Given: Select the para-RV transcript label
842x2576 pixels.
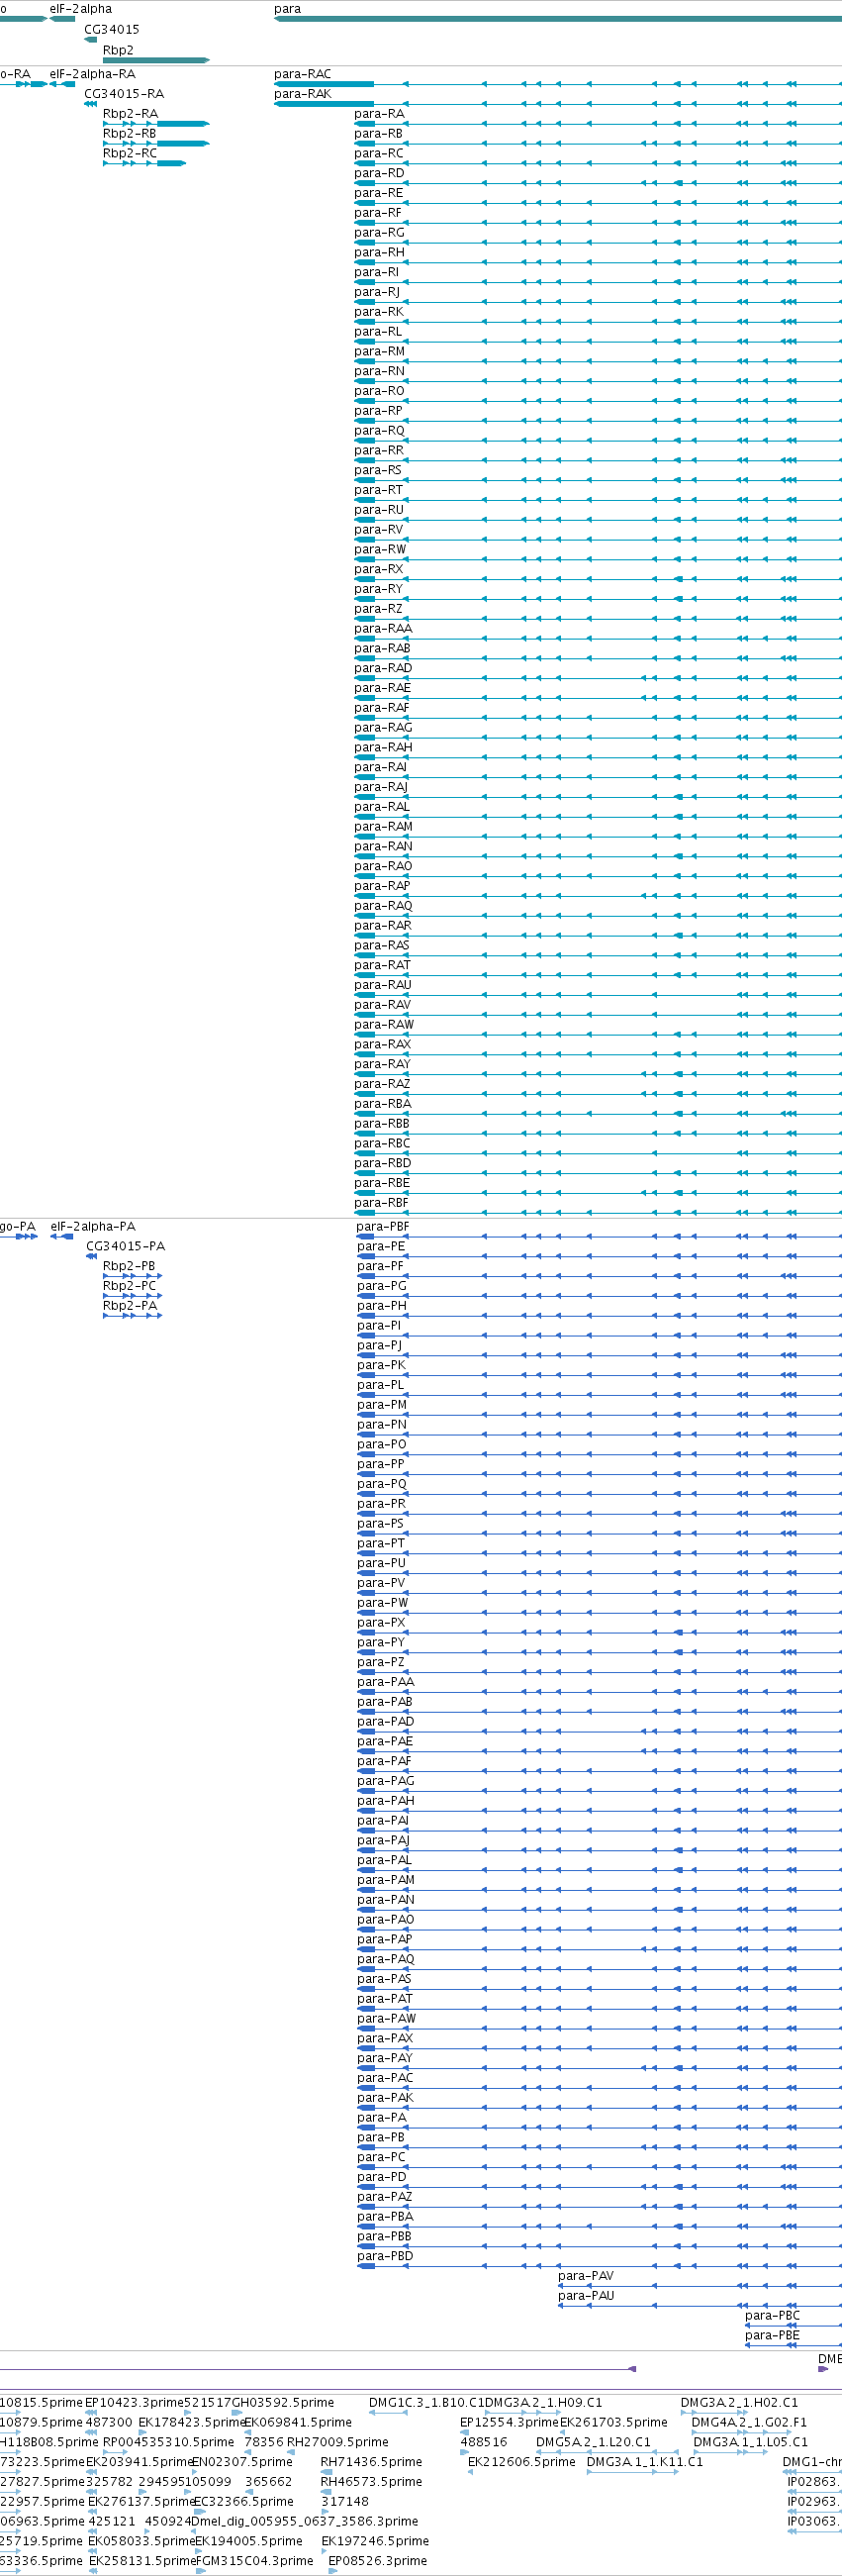Looking at the screenshot, I should [378, 530].
